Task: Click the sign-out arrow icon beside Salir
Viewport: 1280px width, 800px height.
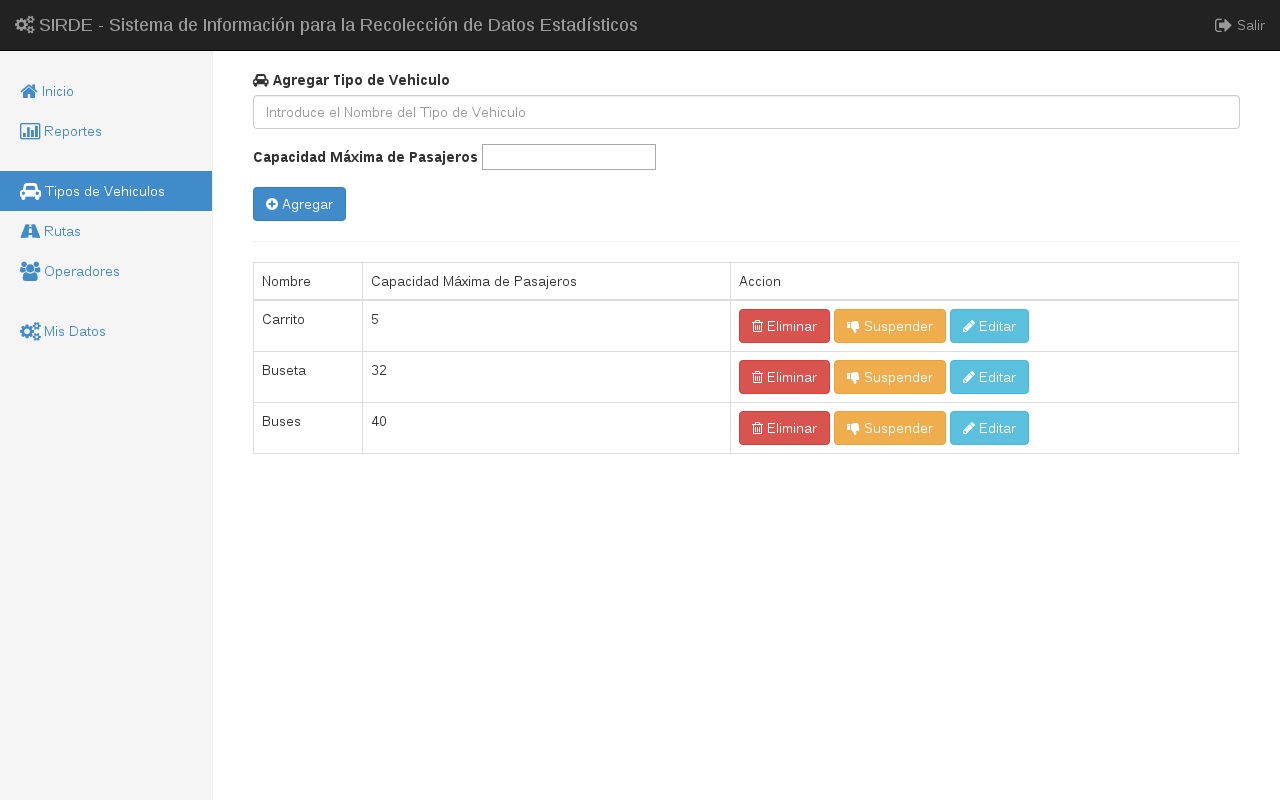Action: pyautogui.click(x=1223, y=25)
